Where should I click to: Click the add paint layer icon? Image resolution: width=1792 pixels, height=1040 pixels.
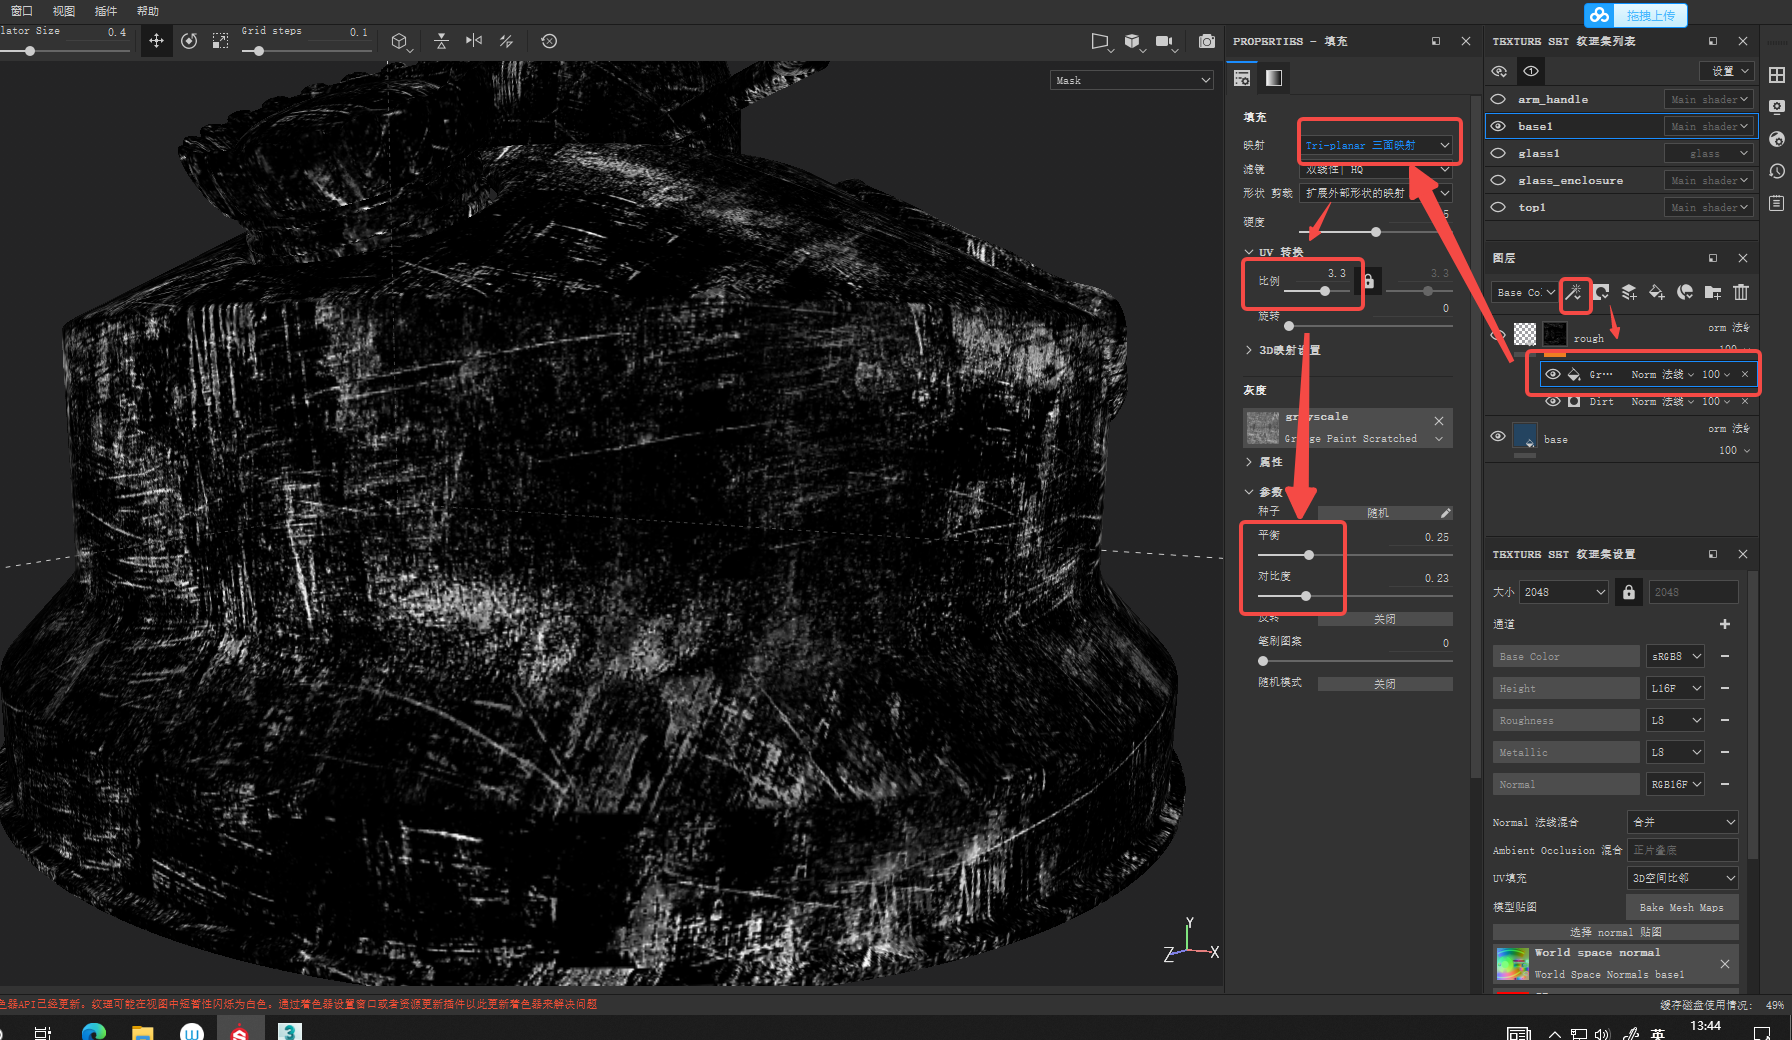(1629, 292)
